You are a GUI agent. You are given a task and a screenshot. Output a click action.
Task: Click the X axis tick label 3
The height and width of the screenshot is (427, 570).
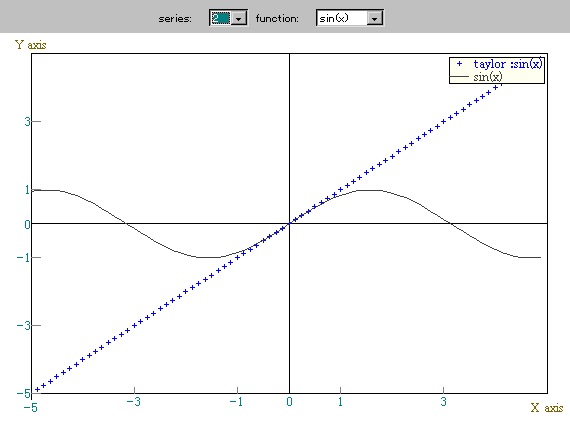[x=443, y=402]
